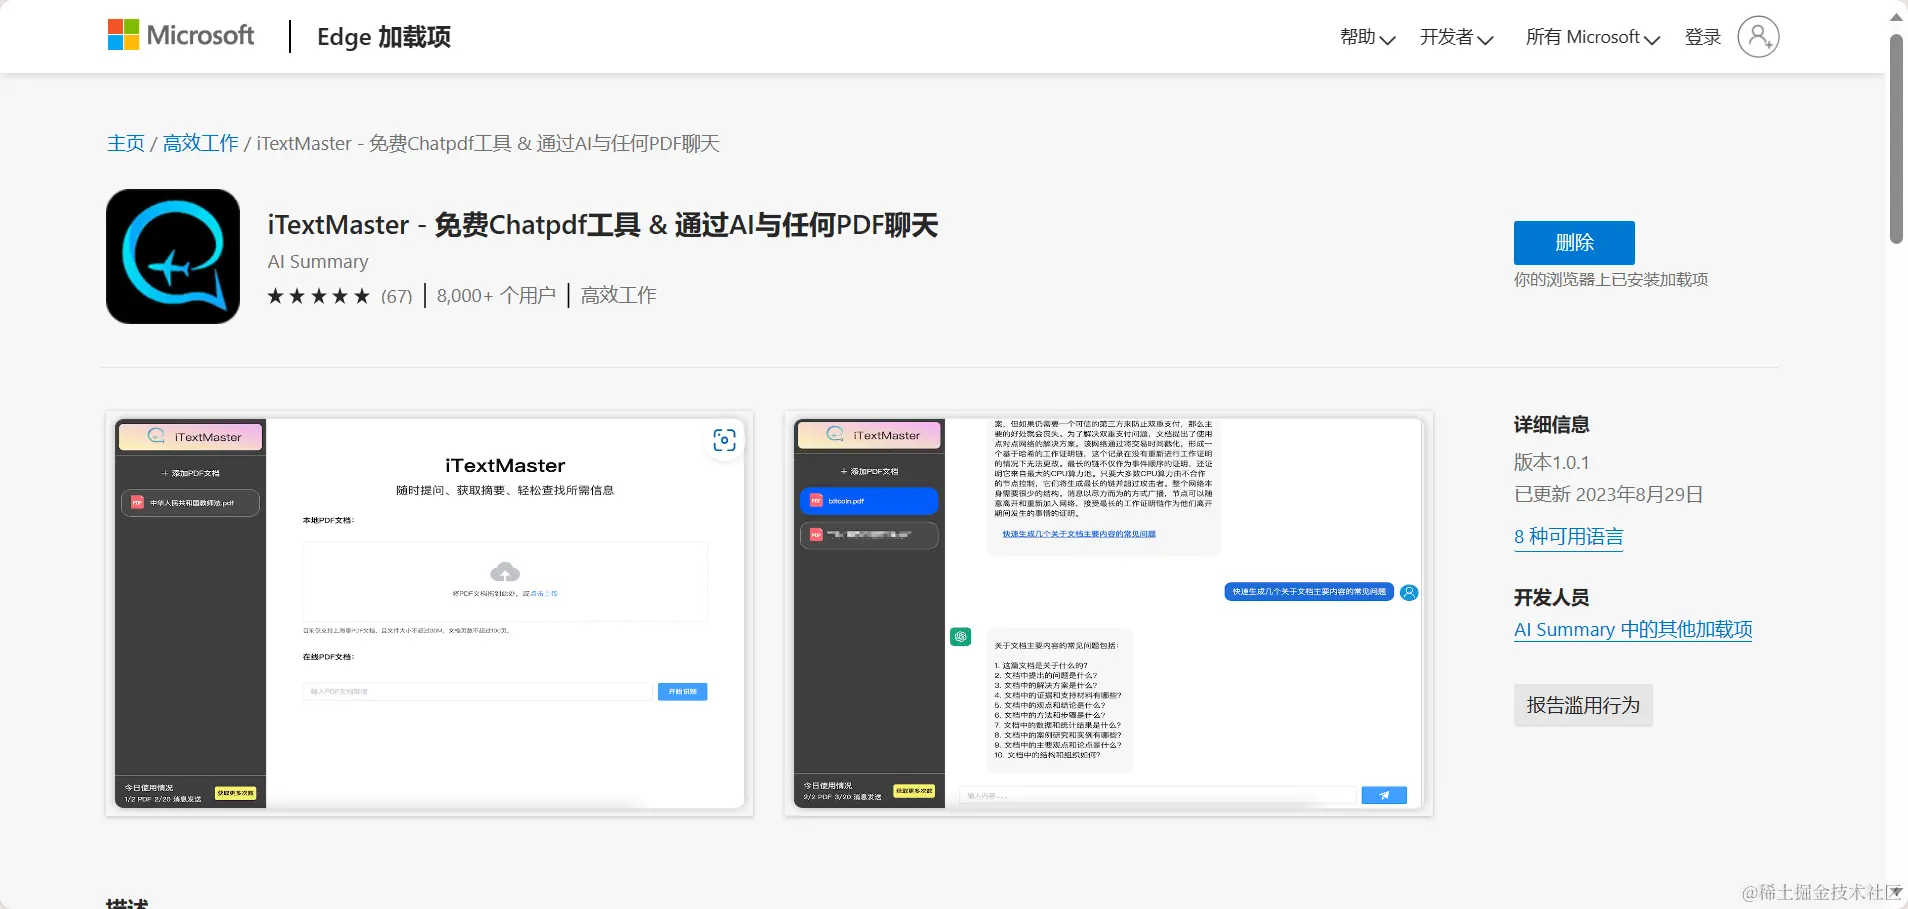Open AI Summary 中的其他加载项 link
1908x909 pixels.
(1633, 630)
